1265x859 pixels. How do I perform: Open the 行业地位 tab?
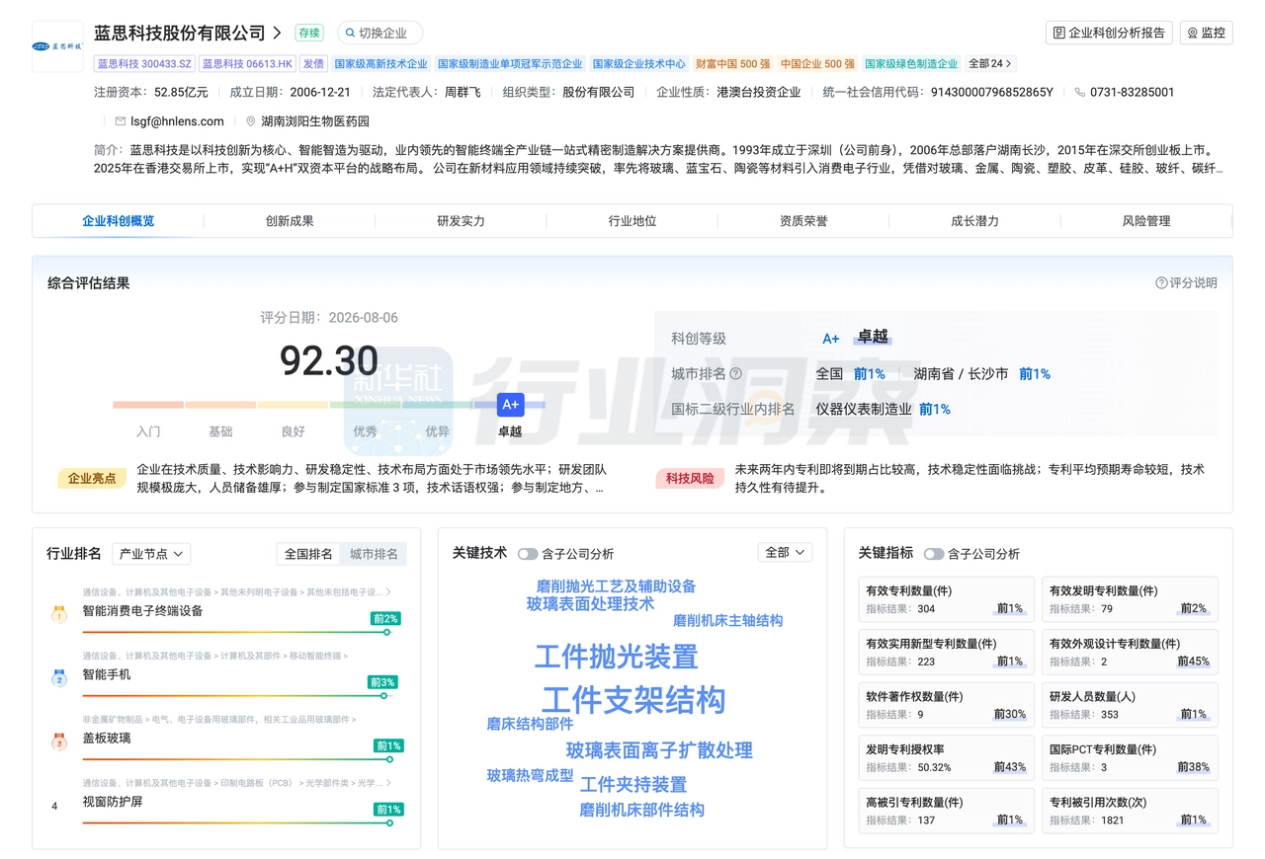pyautogui.click(x=632, y=221)
